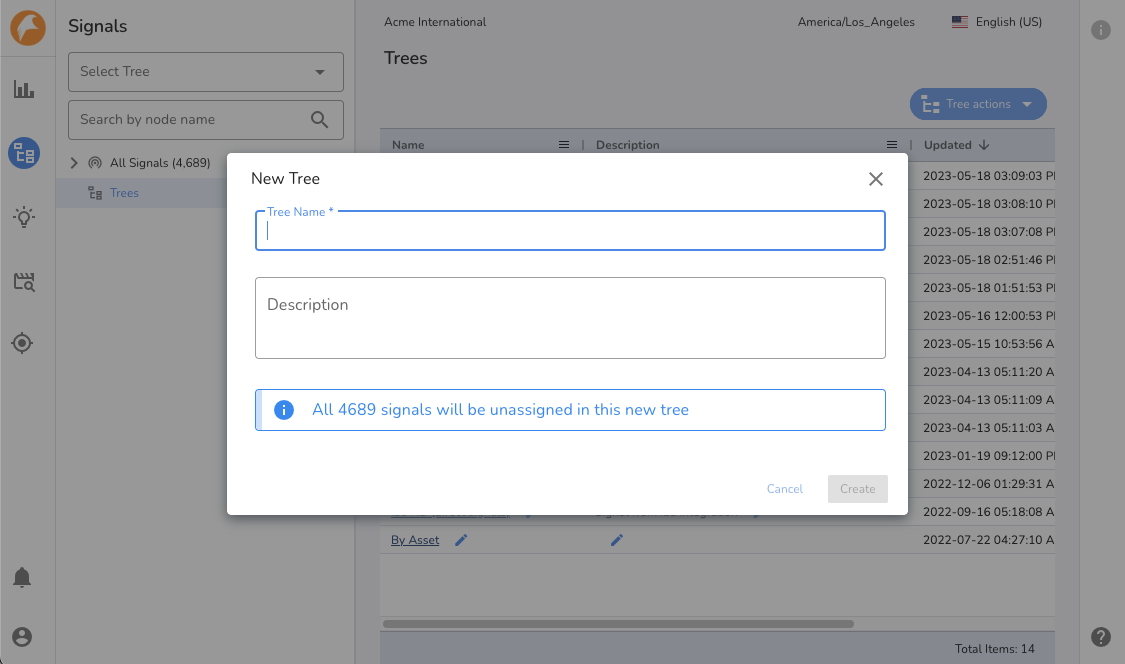
Task: Click the 2023-05-16 12:00:53 timestamp cell
Action: [x=989, y=316]
